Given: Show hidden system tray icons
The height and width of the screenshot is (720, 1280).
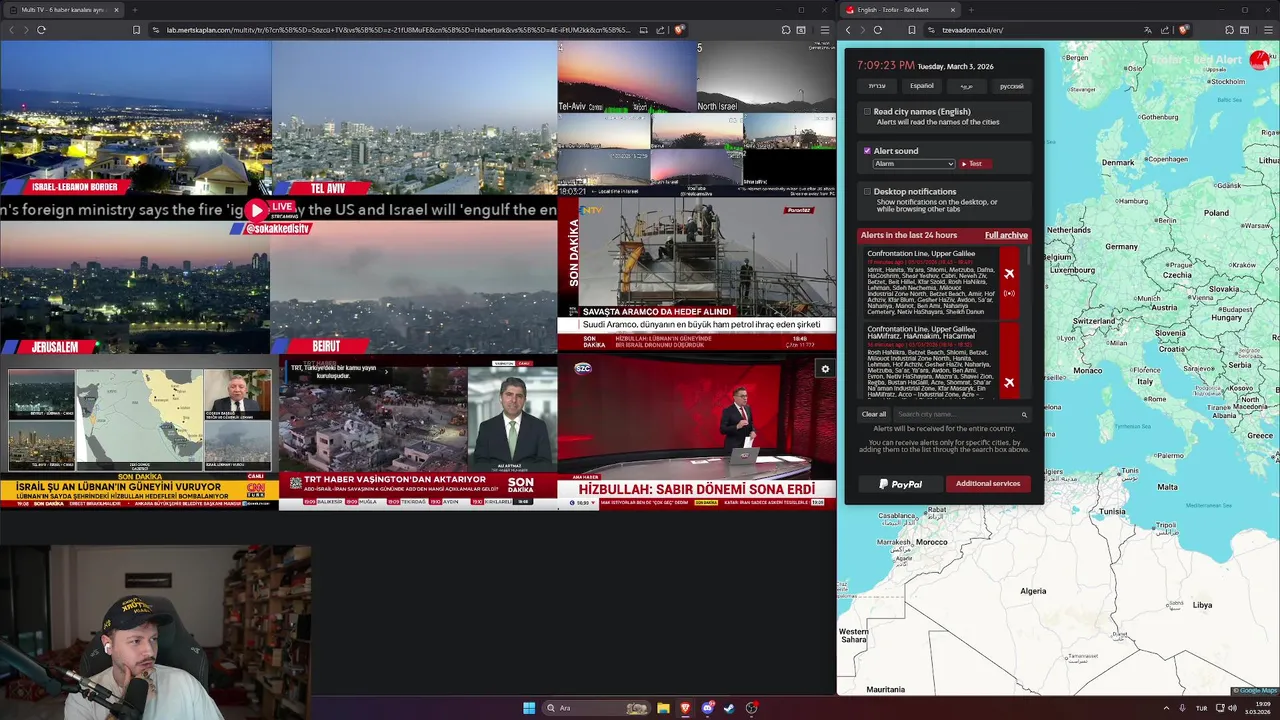Looking at the screenshot, I should pos(1166,708).
